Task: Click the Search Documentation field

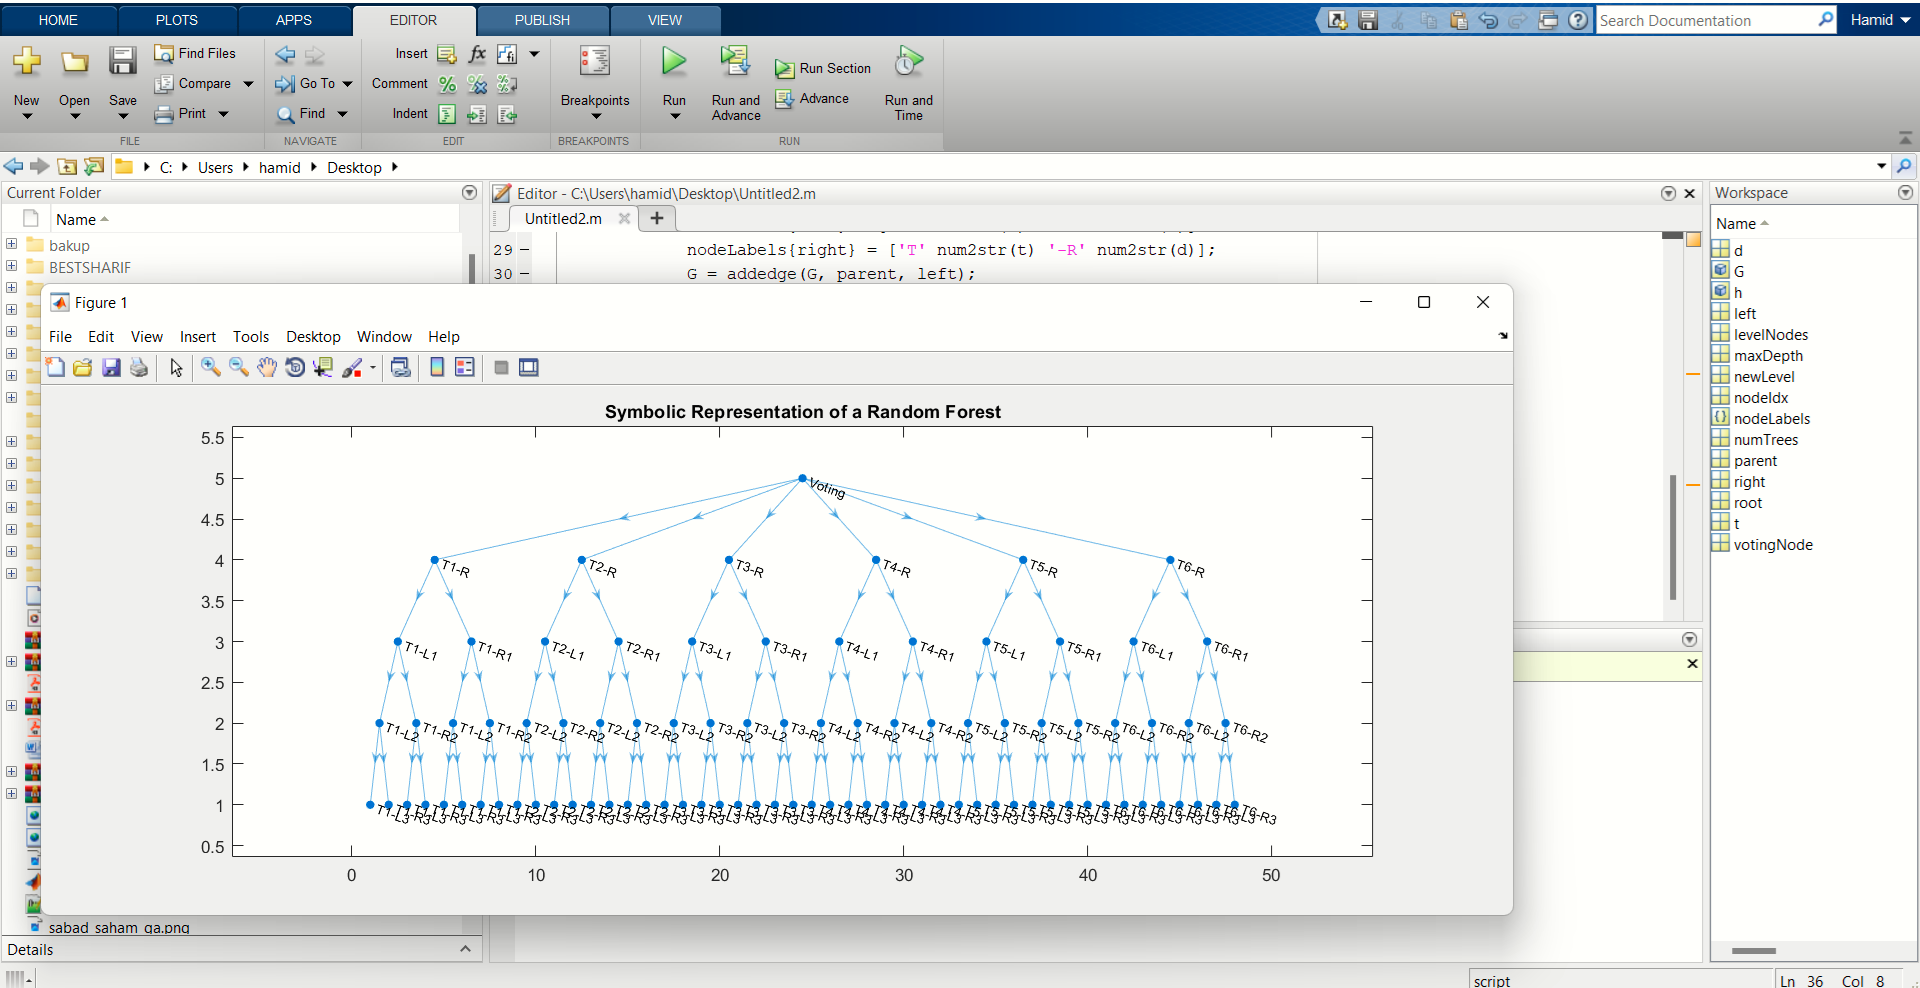Action: point(1714,20)
